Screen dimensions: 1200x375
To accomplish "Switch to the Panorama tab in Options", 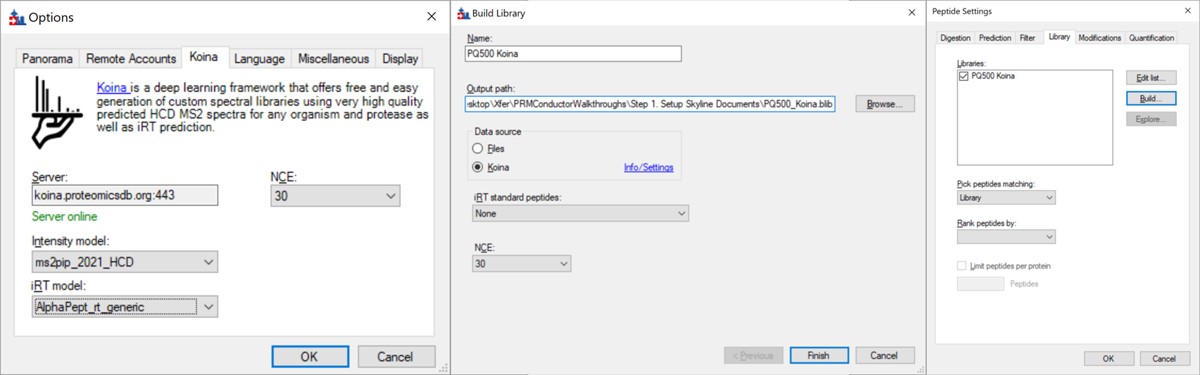I will click(x=48, y=59).
